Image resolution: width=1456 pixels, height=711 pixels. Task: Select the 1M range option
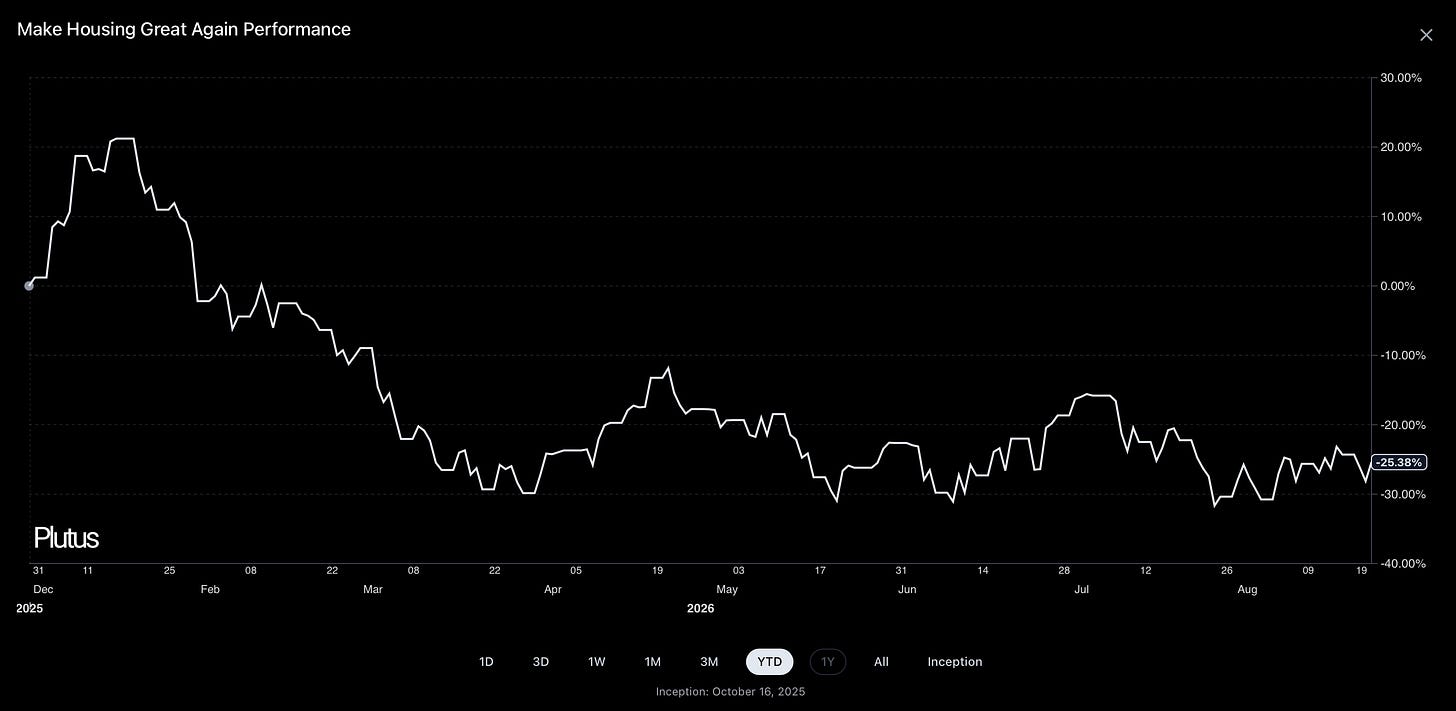point(653,662)
